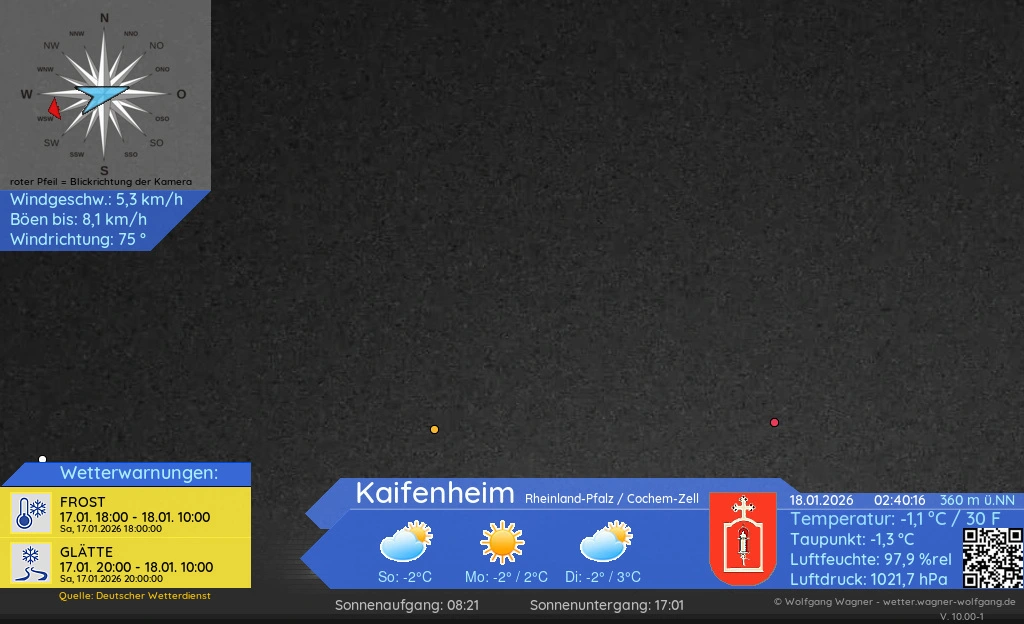Open the wetter.wagner-wolfgang.de copyright link
This screenshot has height=624, width=1024.
894,602
